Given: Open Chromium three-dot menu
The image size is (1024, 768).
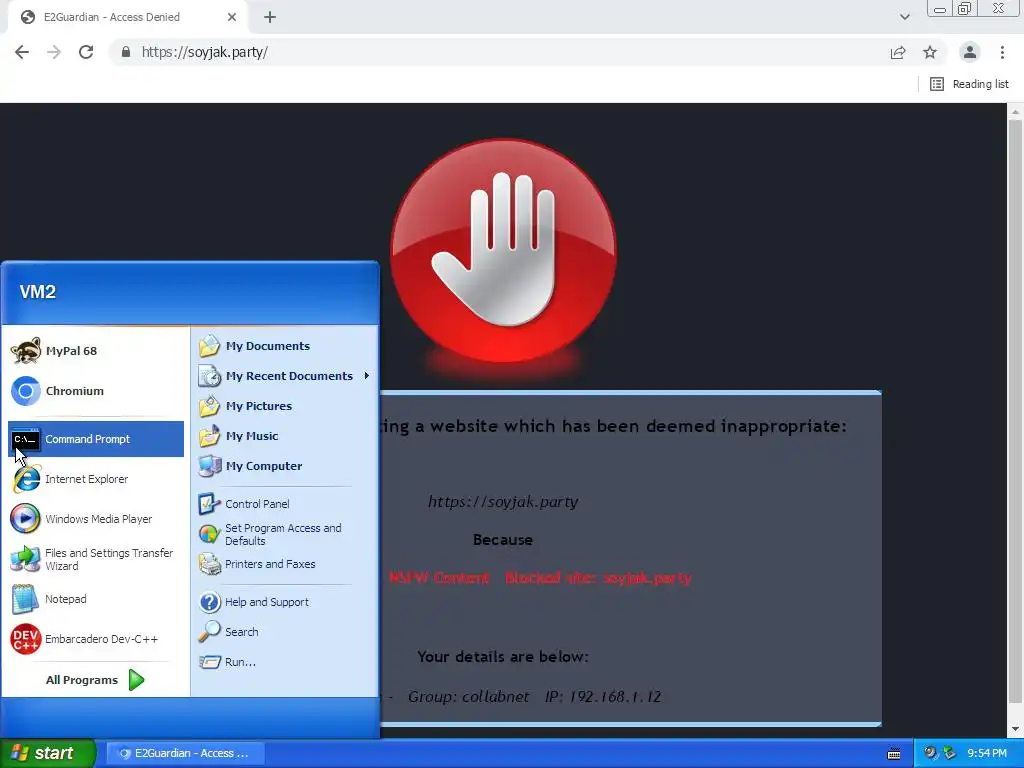Looking at the screenshot, I should point(1002,52).
